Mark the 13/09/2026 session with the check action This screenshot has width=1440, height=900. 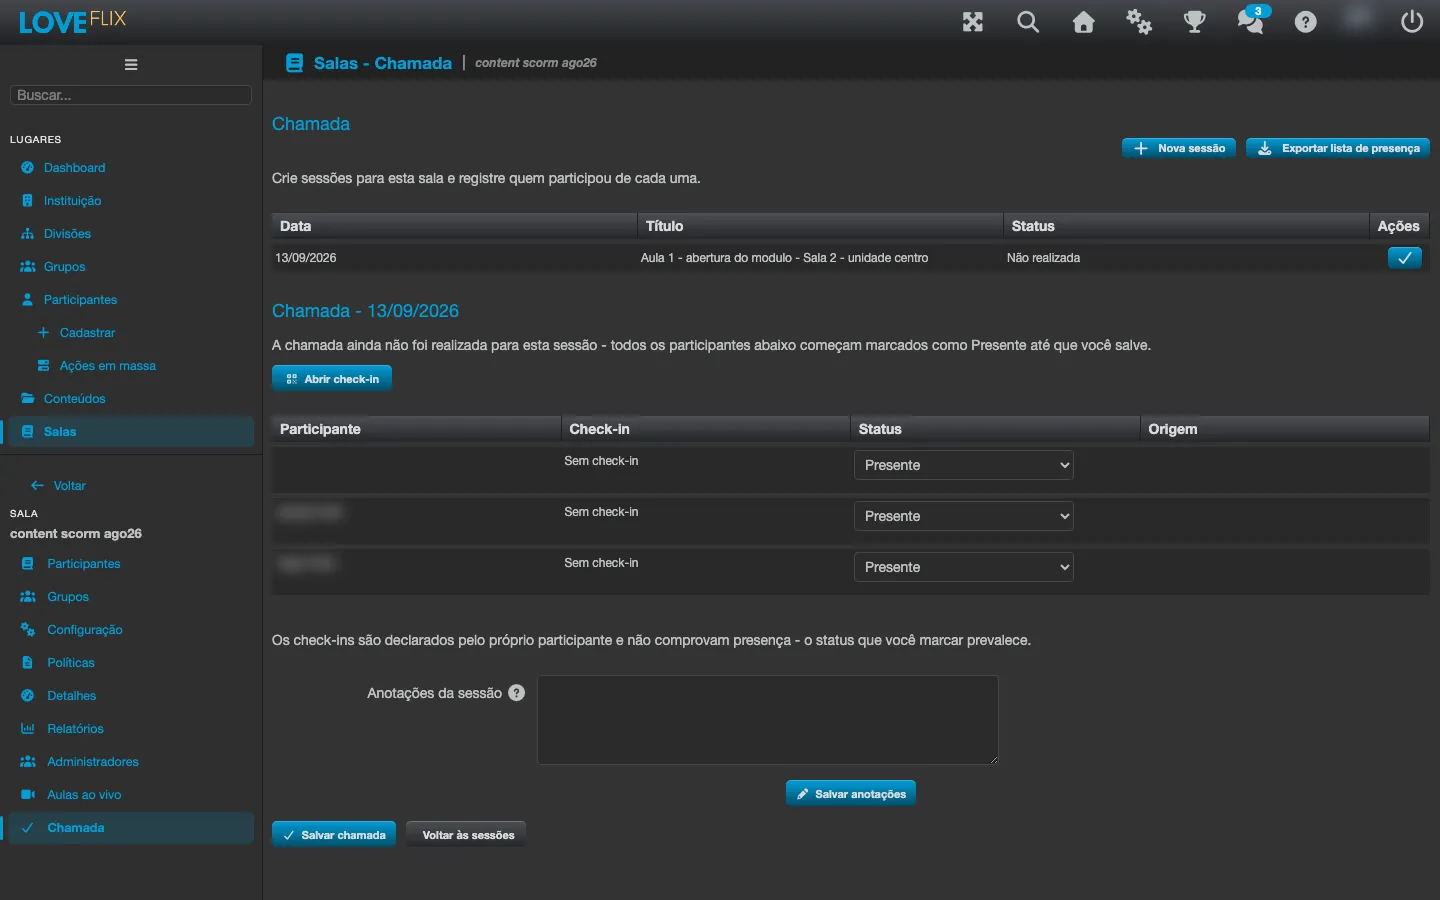[1405, 258]
